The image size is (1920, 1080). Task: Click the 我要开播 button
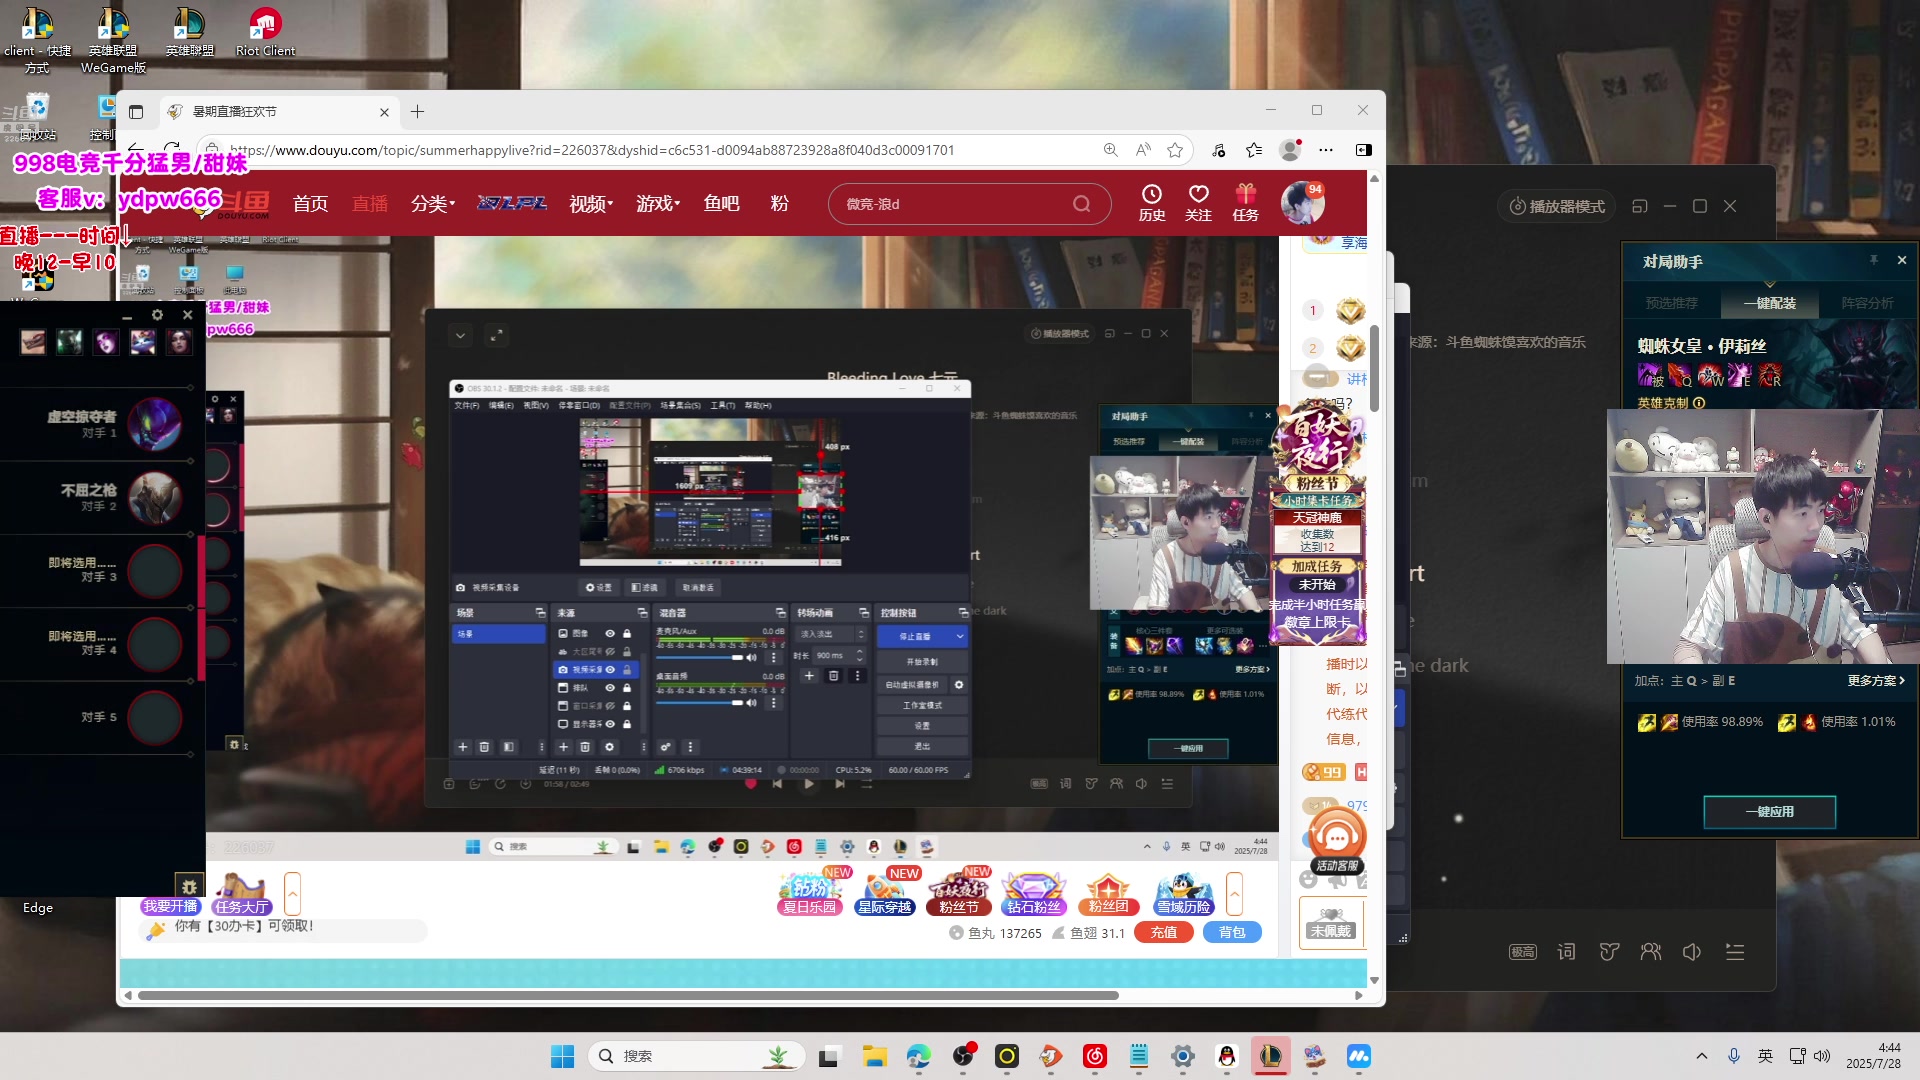tap(170, 906)
